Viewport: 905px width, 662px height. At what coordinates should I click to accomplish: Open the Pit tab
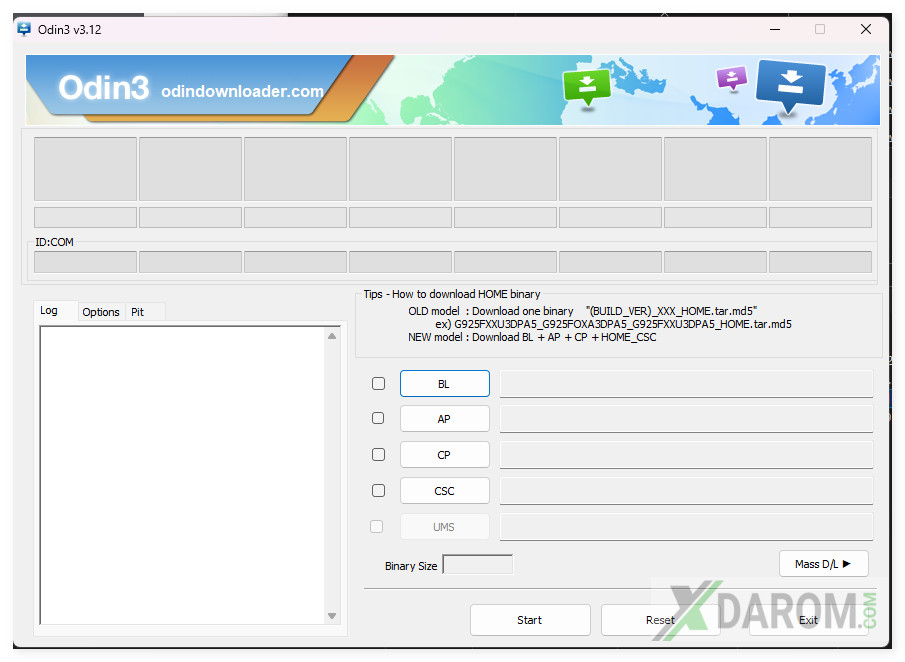point(138,312)
